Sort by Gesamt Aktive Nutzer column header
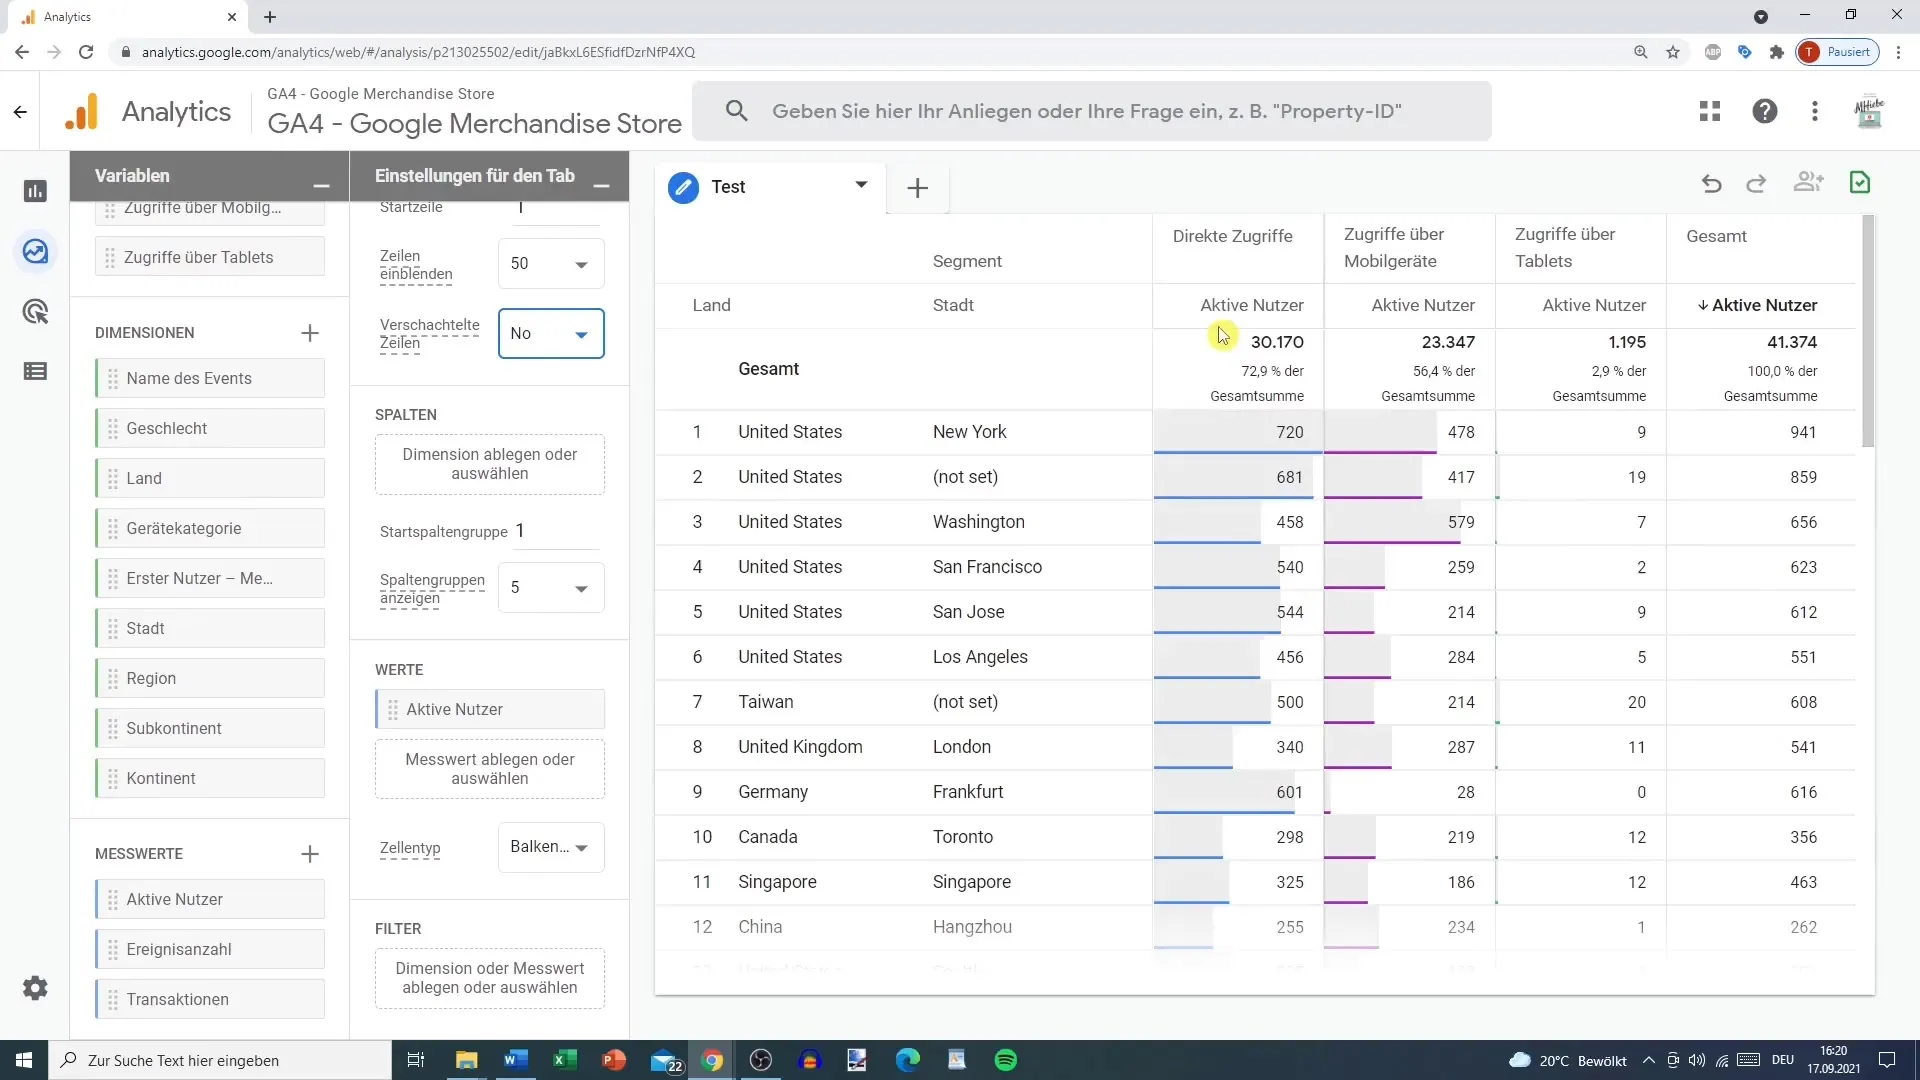Viewport: 1920px width, 1080px height. 1757,305
